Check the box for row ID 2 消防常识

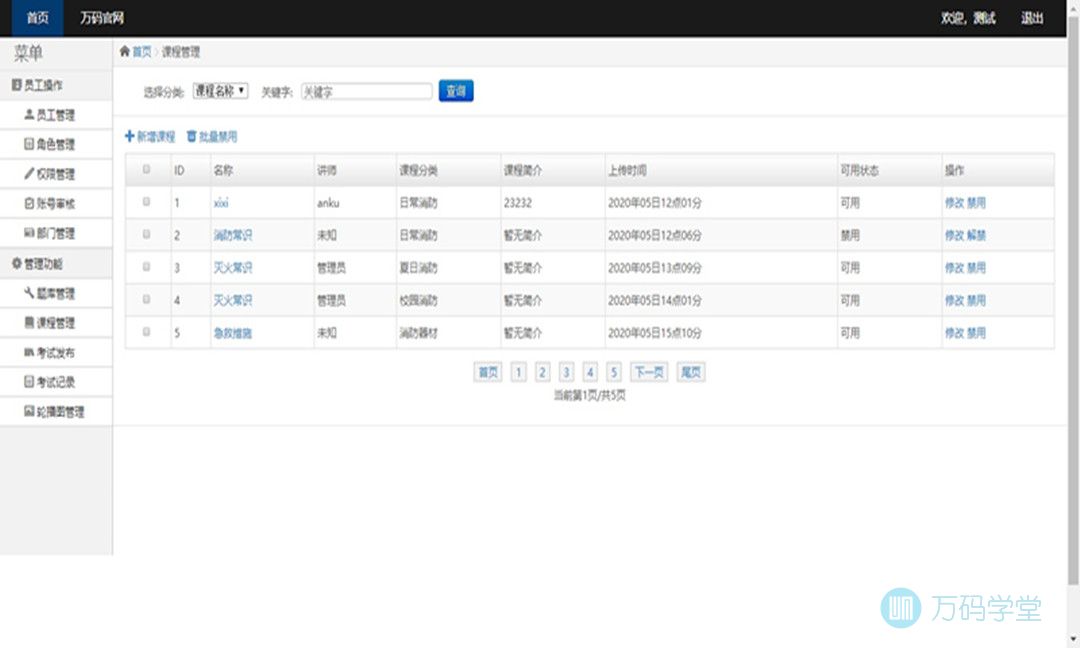146,234
